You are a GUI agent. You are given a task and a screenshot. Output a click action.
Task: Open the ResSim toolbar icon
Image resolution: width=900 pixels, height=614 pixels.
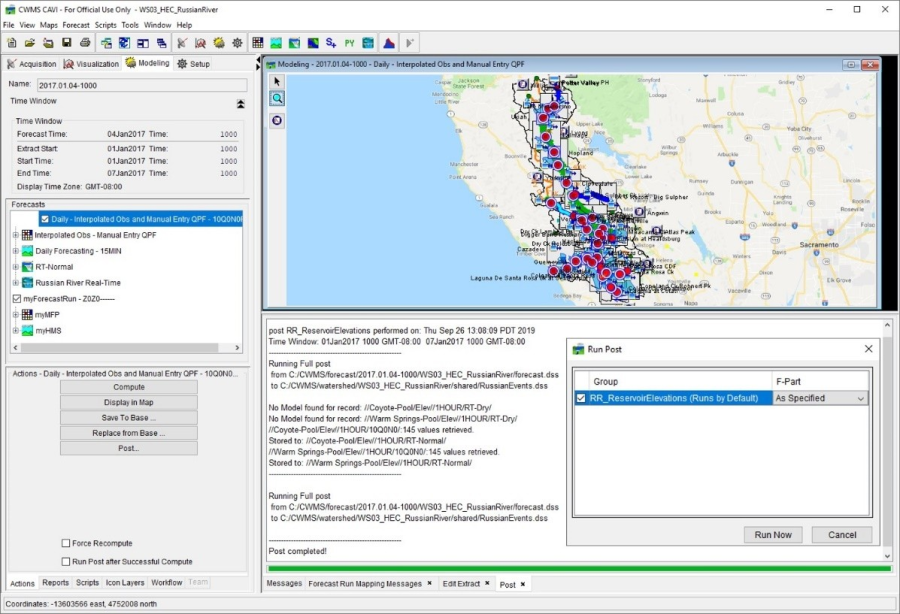tap(294, 43)
